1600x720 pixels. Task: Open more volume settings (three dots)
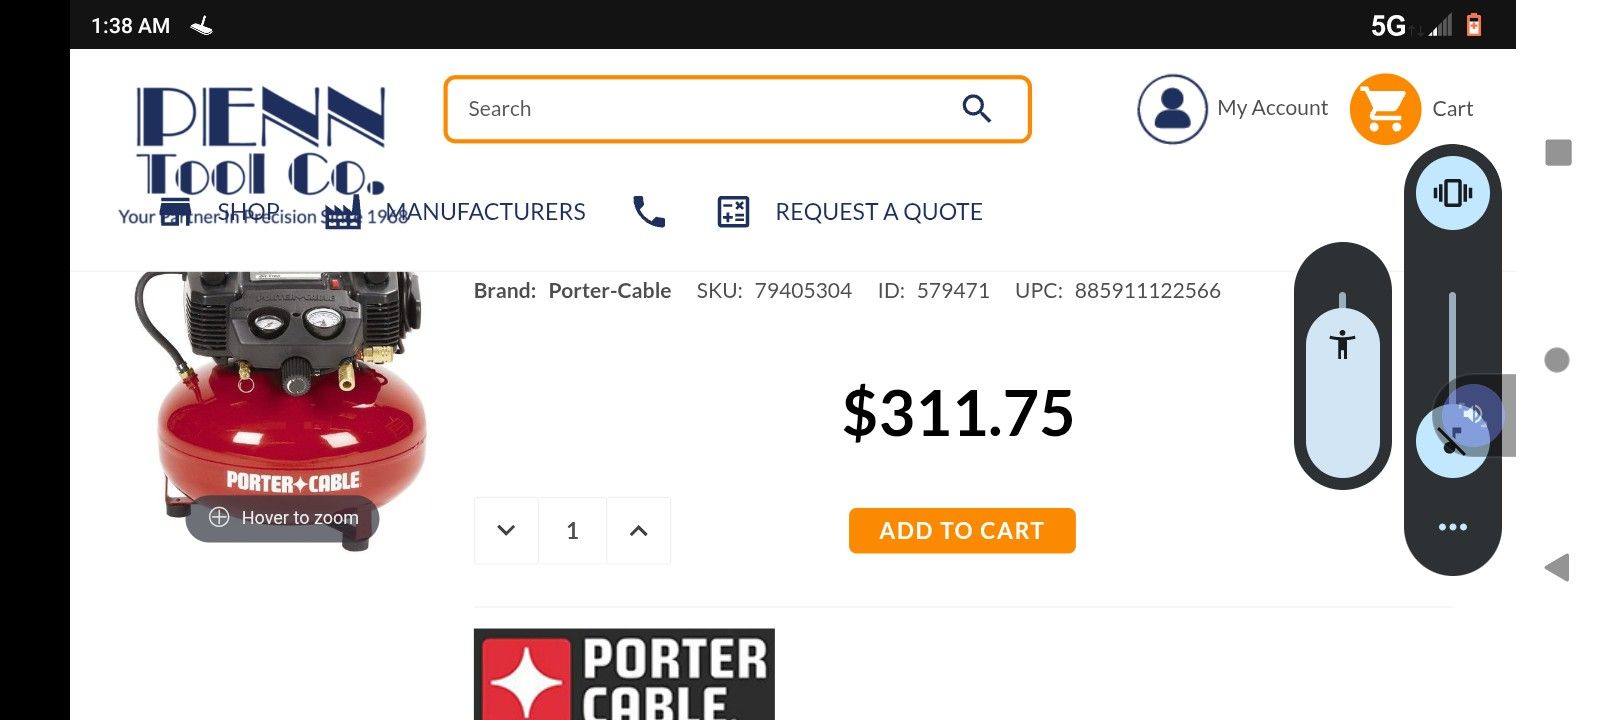point(1452,527)
